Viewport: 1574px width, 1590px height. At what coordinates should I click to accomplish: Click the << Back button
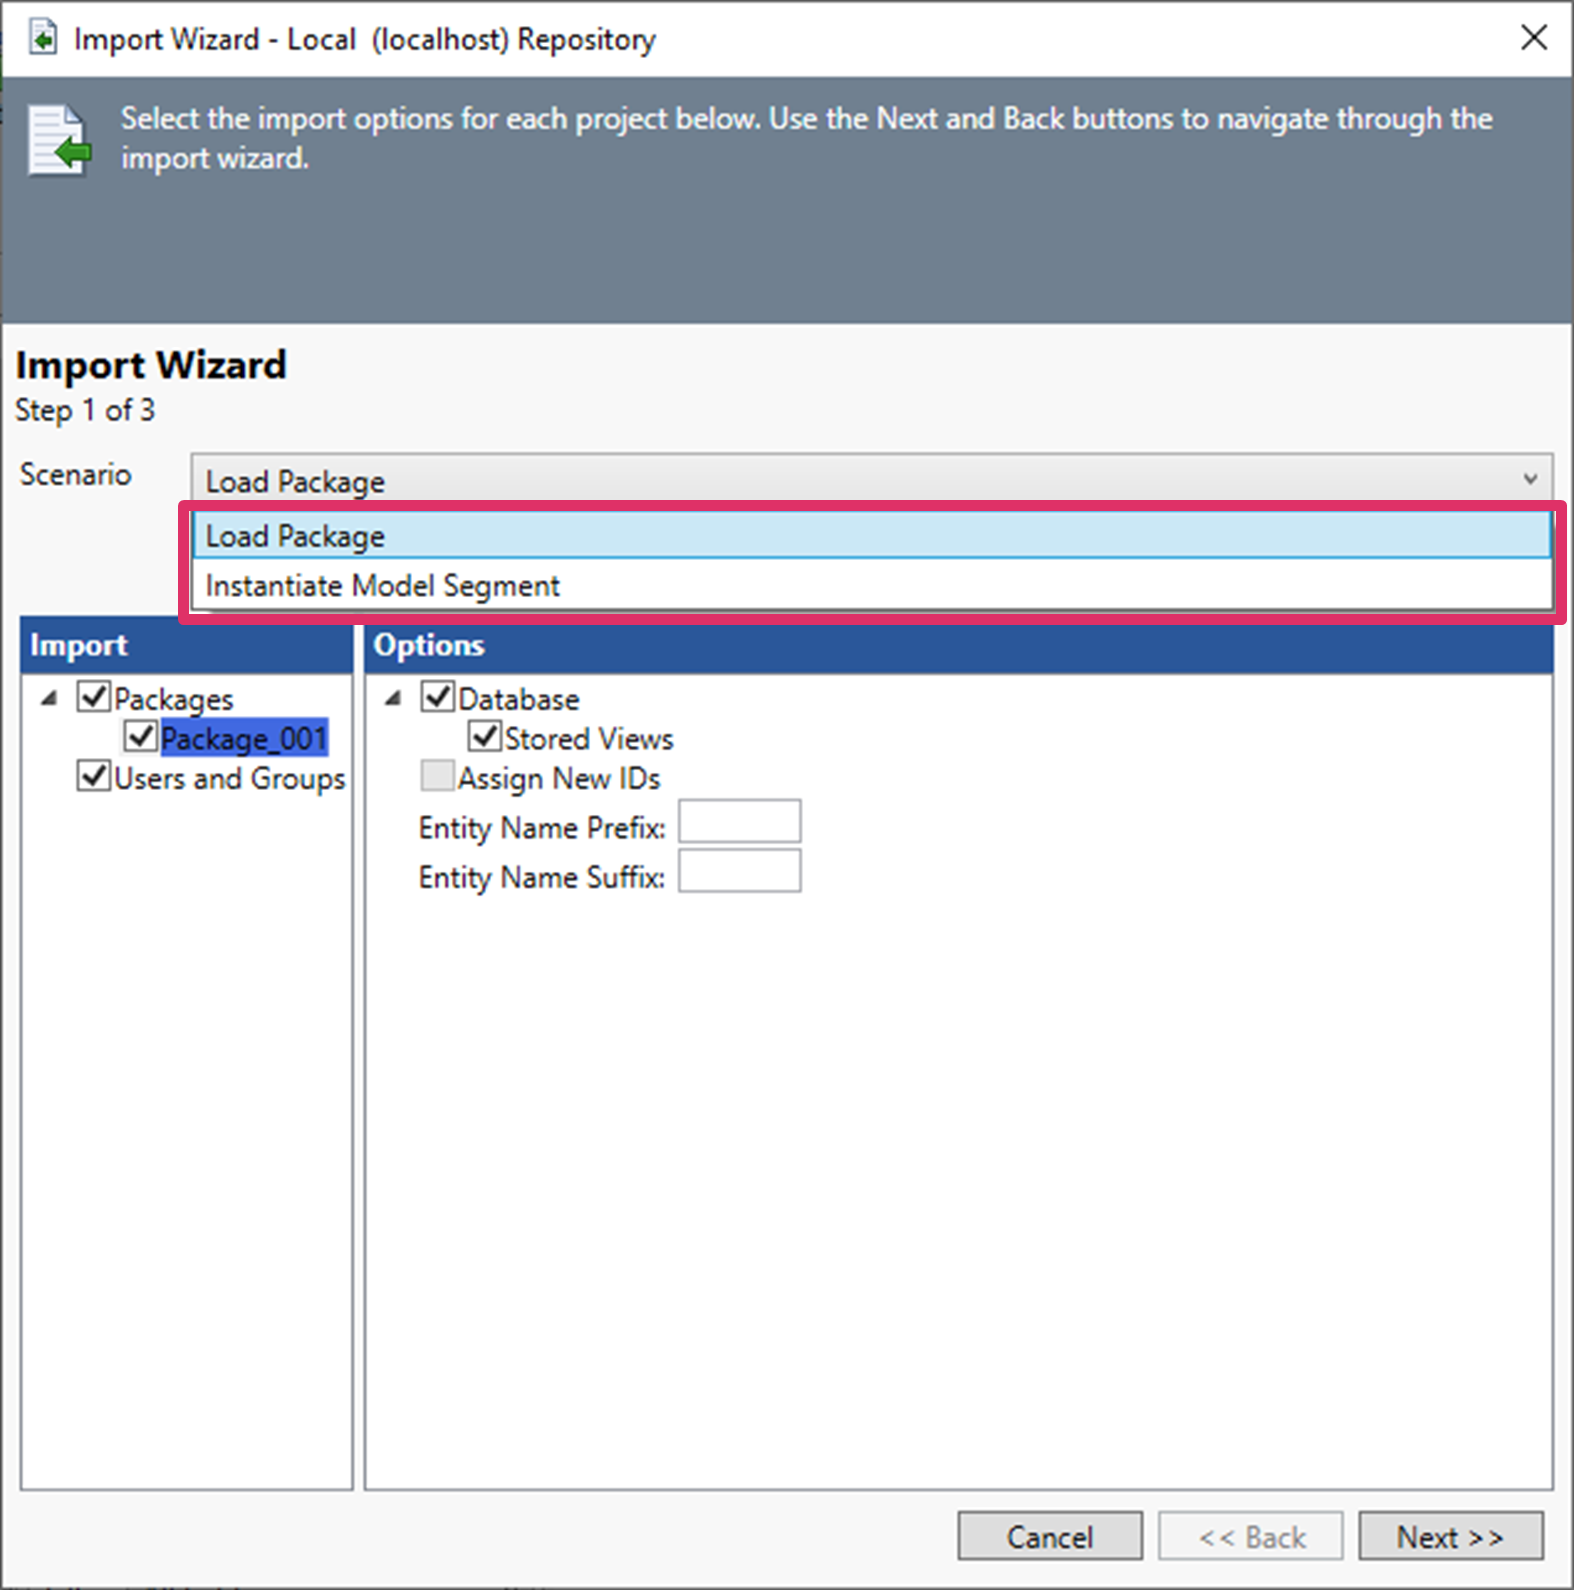click(x=1250, y=1536)
